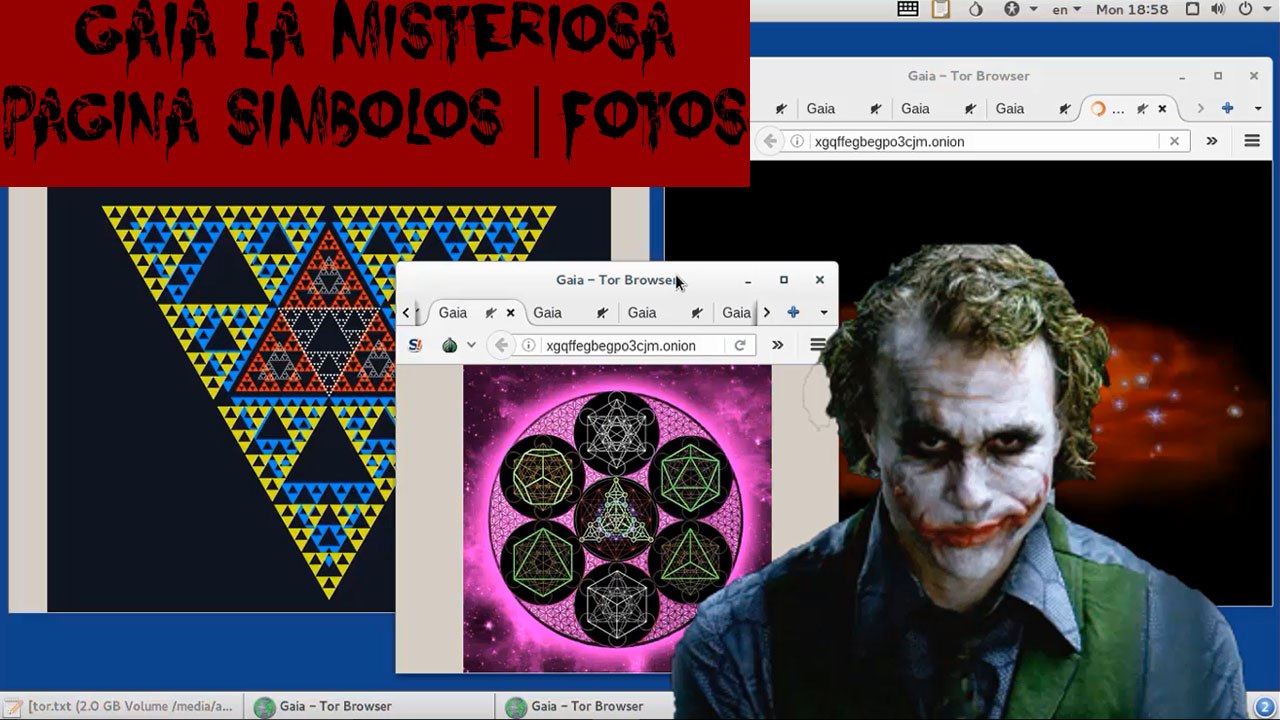
Task: Open the on-screen keyboard icon in top bar
Action: coord(908,9)
